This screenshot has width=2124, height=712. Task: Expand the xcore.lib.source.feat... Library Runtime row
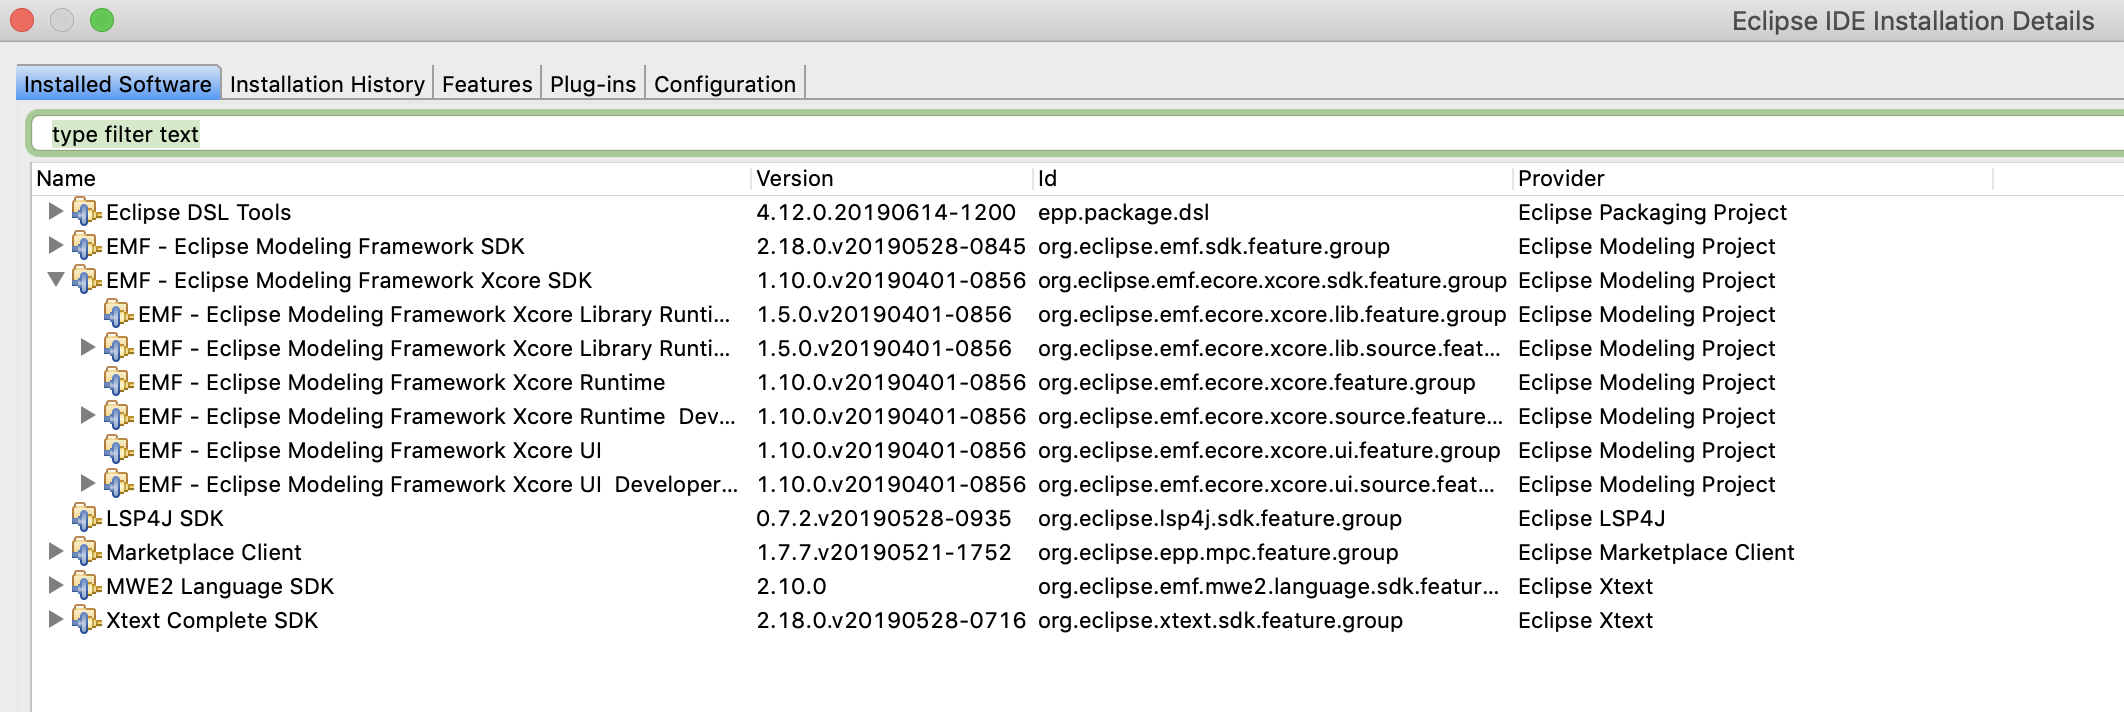click(x=88, y=347)
